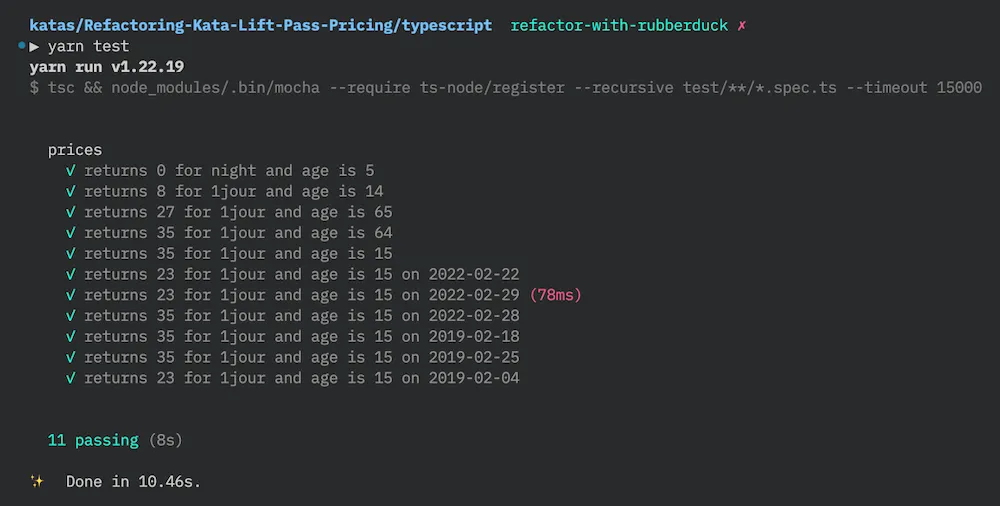
Task: Select the refactor-with-rubberduck branch name
Action: tap(619, 25)
